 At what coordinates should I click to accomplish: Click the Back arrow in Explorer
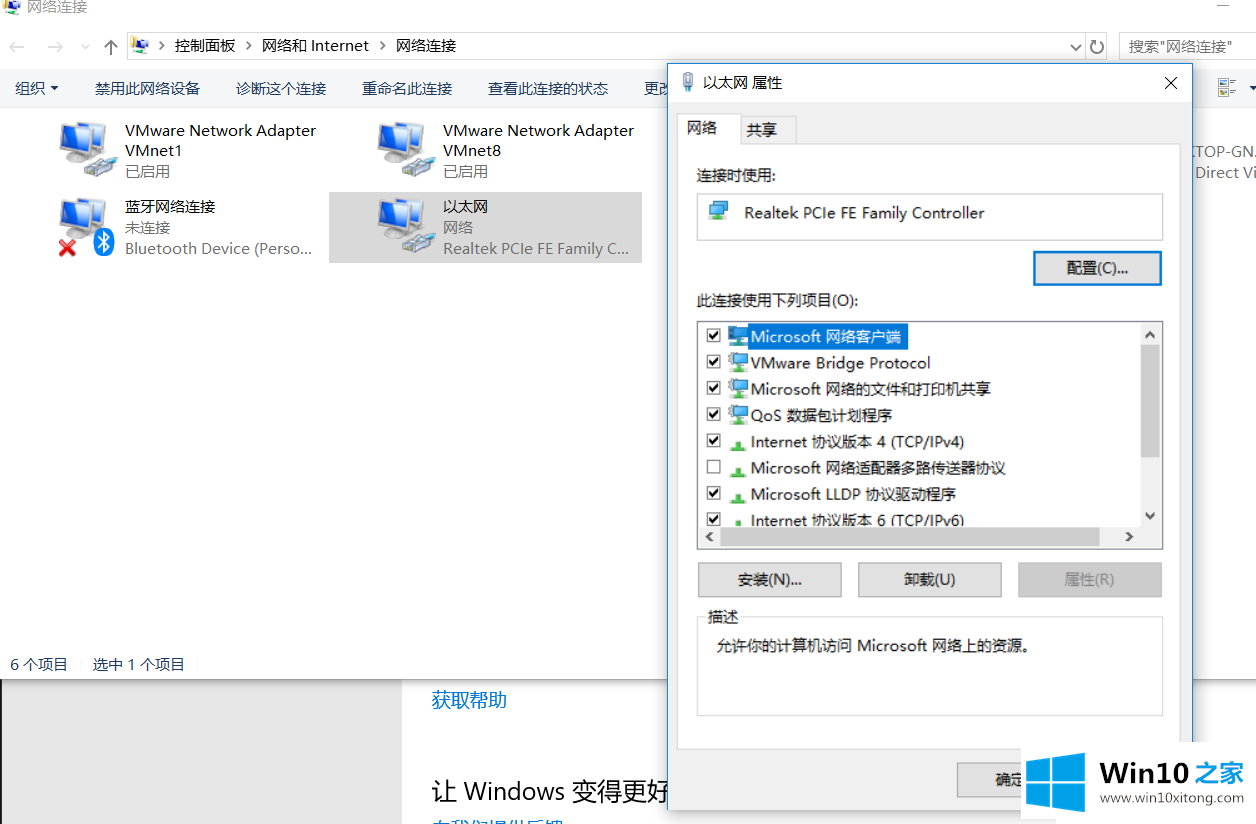click(x=18, y=47)
